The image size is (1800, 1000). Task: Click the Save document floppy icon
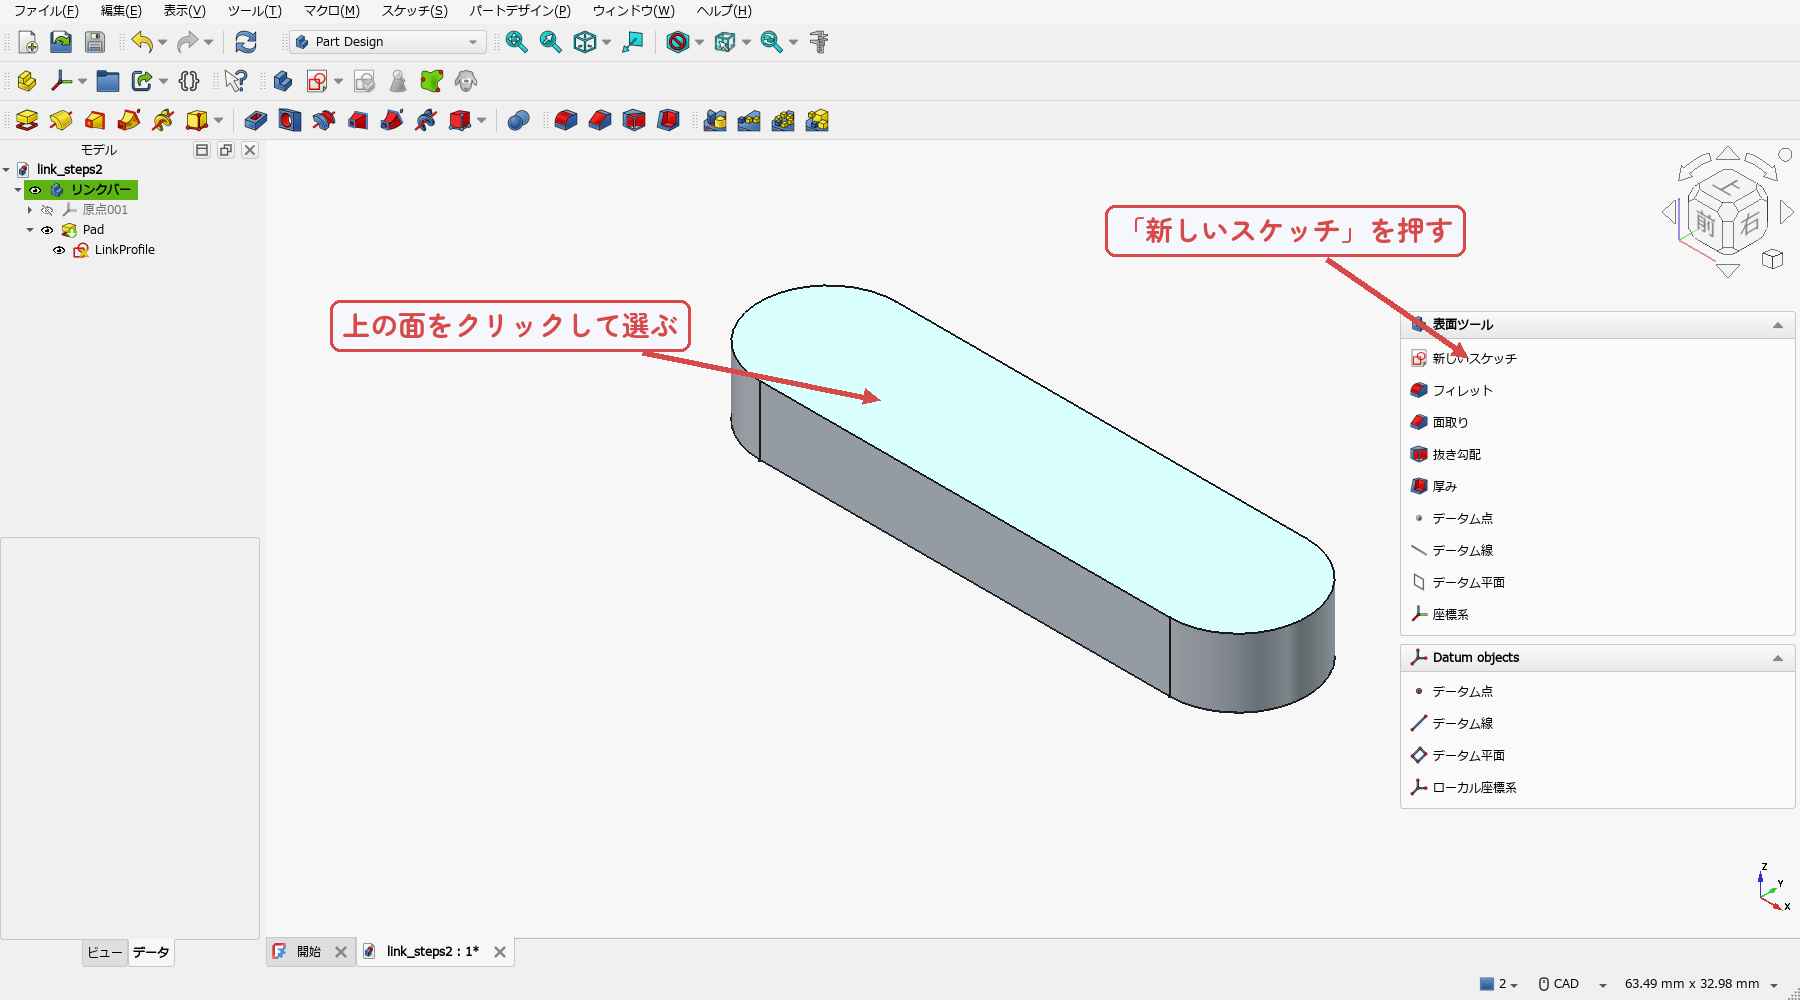[x=95, y=42]
